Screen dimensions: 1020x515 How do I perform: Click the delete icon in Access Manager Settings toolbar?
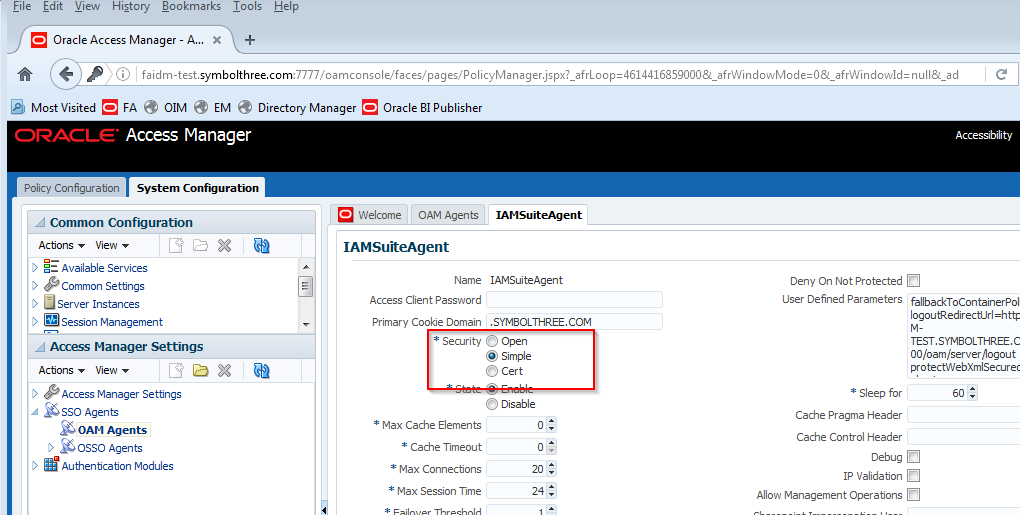224,370
